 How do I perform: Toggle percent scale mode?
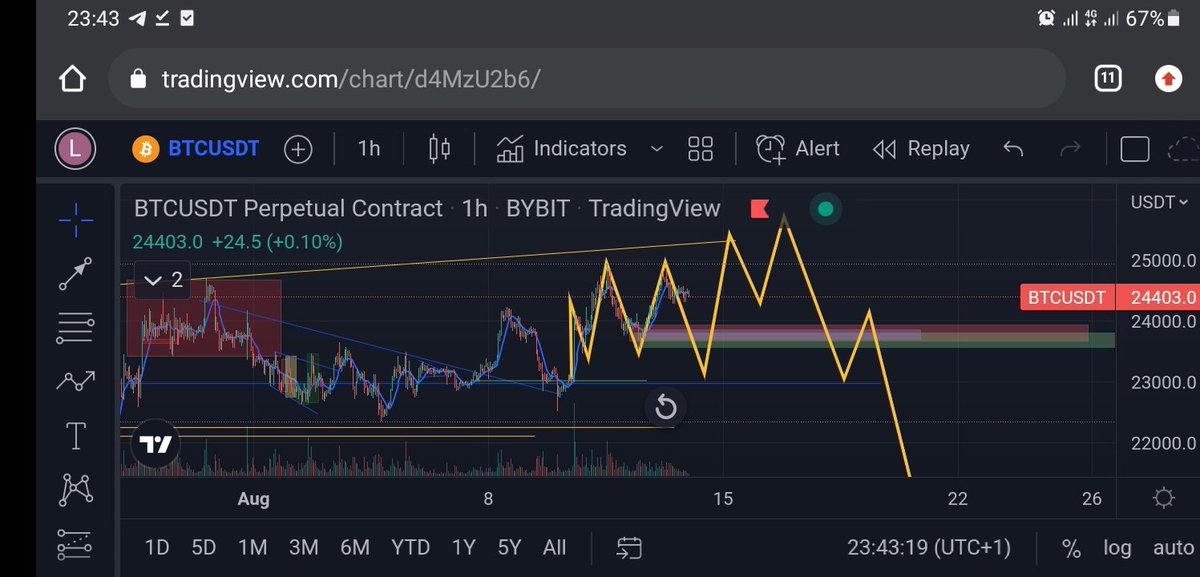[x=1071, y=548]
